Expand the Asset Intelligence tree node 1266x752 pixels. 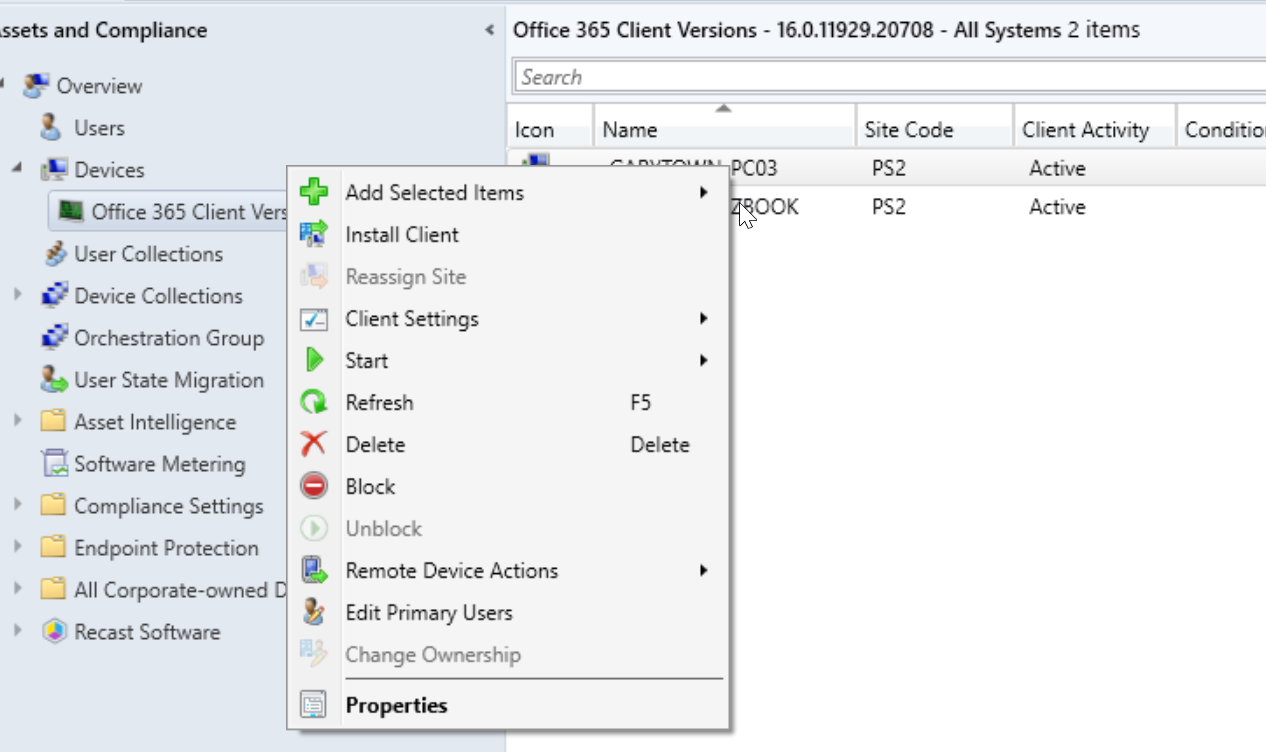coord(17,422)
